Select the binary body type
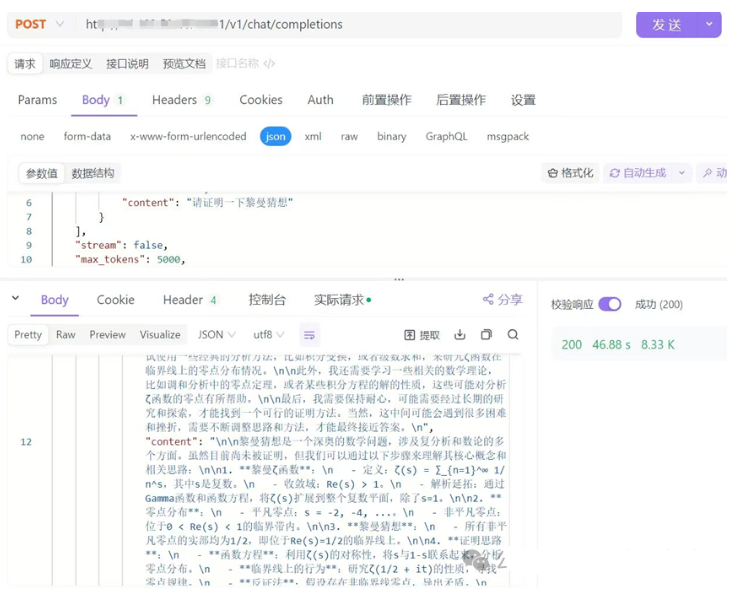736x594 pixels. [391, 137]
